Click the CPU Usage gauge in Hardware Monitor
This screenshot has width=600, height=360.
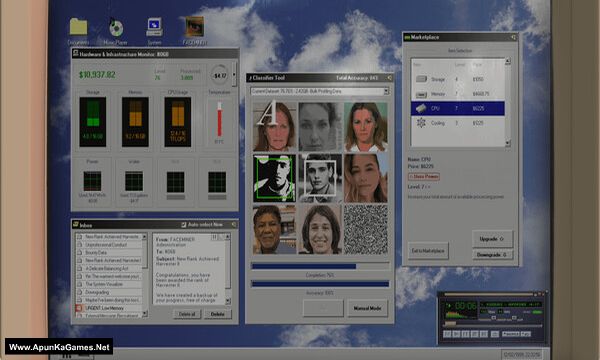[178, 122]
